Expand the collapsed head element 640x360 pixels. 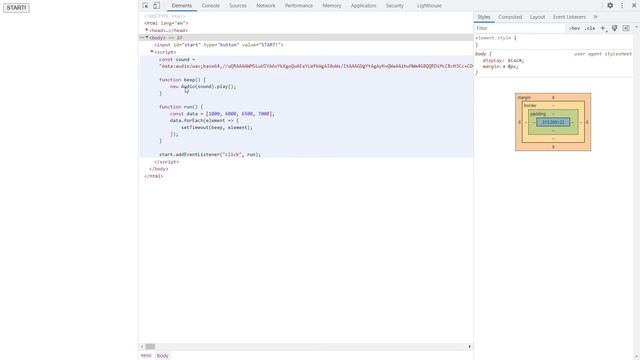pos(147,30)
